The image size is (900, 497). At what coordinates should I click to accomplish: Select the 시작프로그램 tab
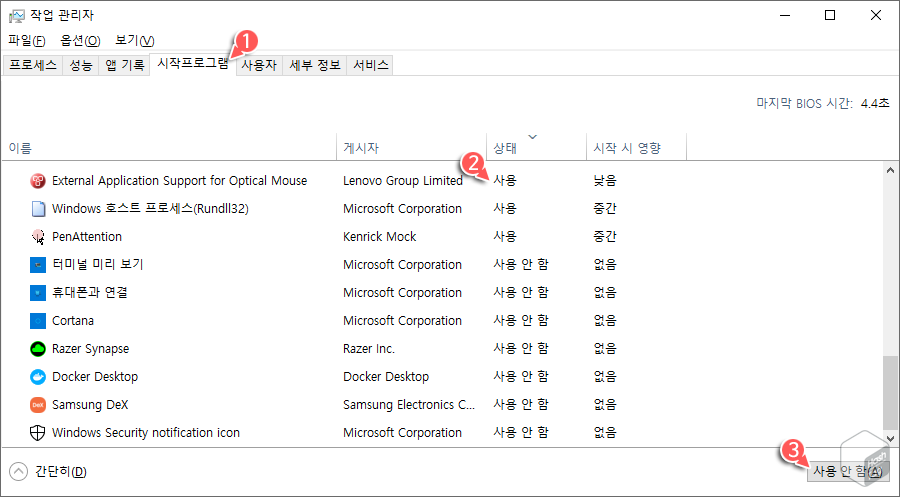(x=193, y=64)
